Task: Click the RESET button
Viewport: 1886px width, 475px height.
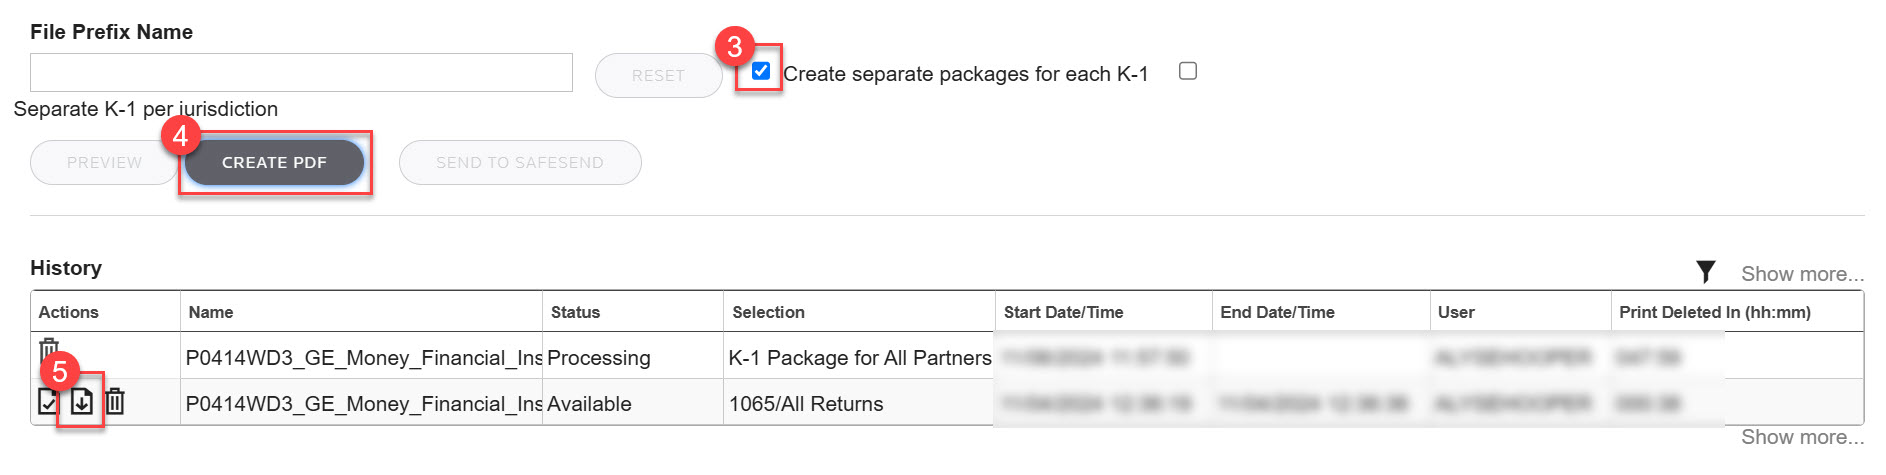Action: pos(658,75)
